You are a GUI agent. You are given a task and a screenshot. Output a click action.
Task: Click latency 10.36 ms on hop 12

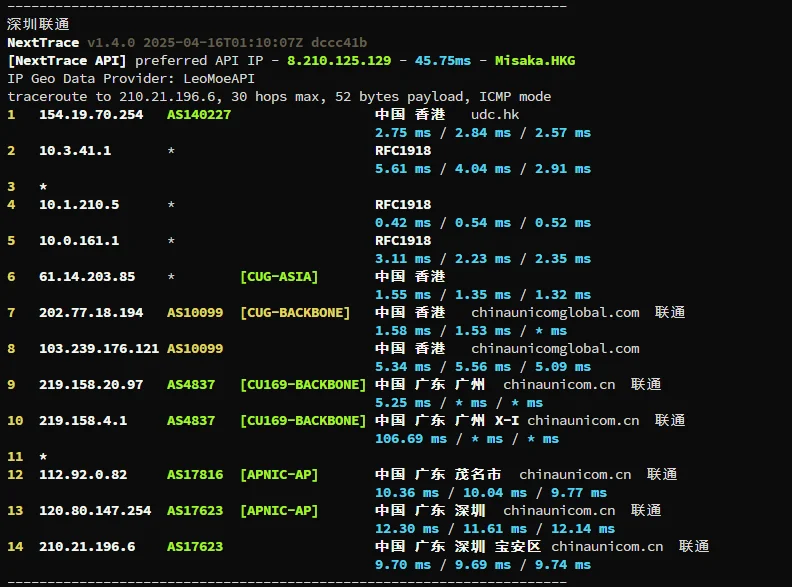click(x=407, y=493)
